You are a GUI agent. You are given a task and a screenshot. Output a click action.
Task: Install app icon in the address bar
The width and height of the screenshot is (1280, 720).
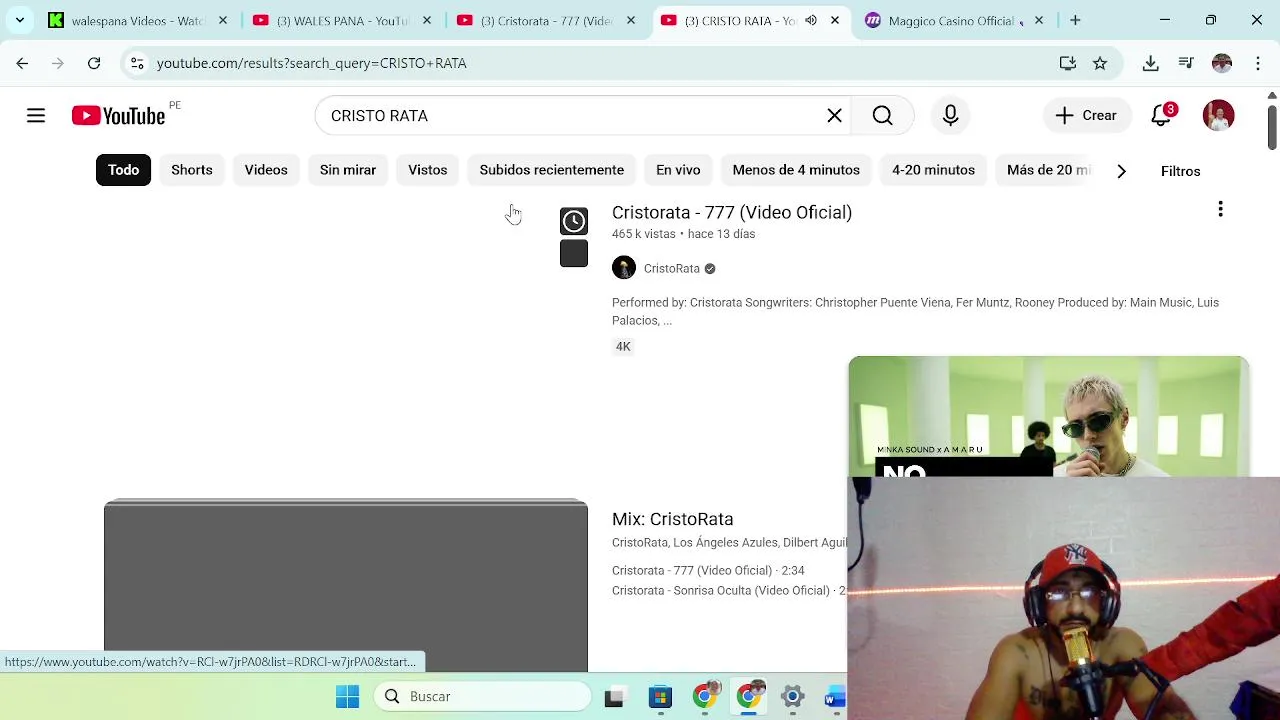(1068, 63)
